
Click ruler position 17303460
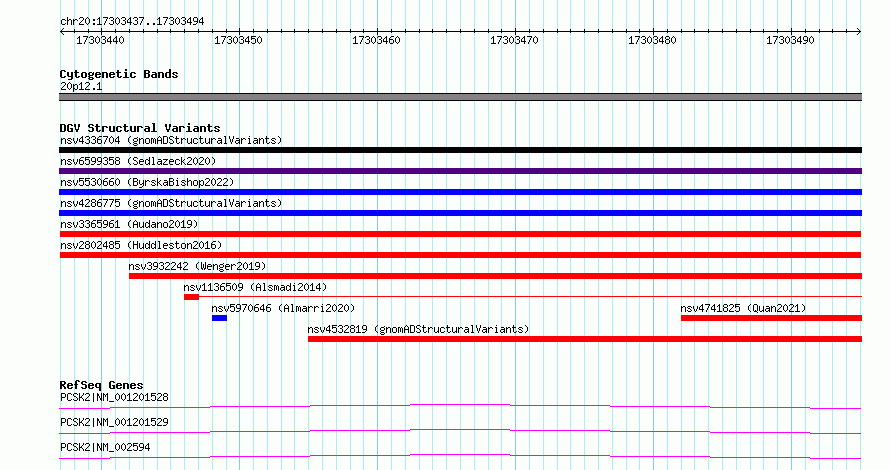click(376, 40)
